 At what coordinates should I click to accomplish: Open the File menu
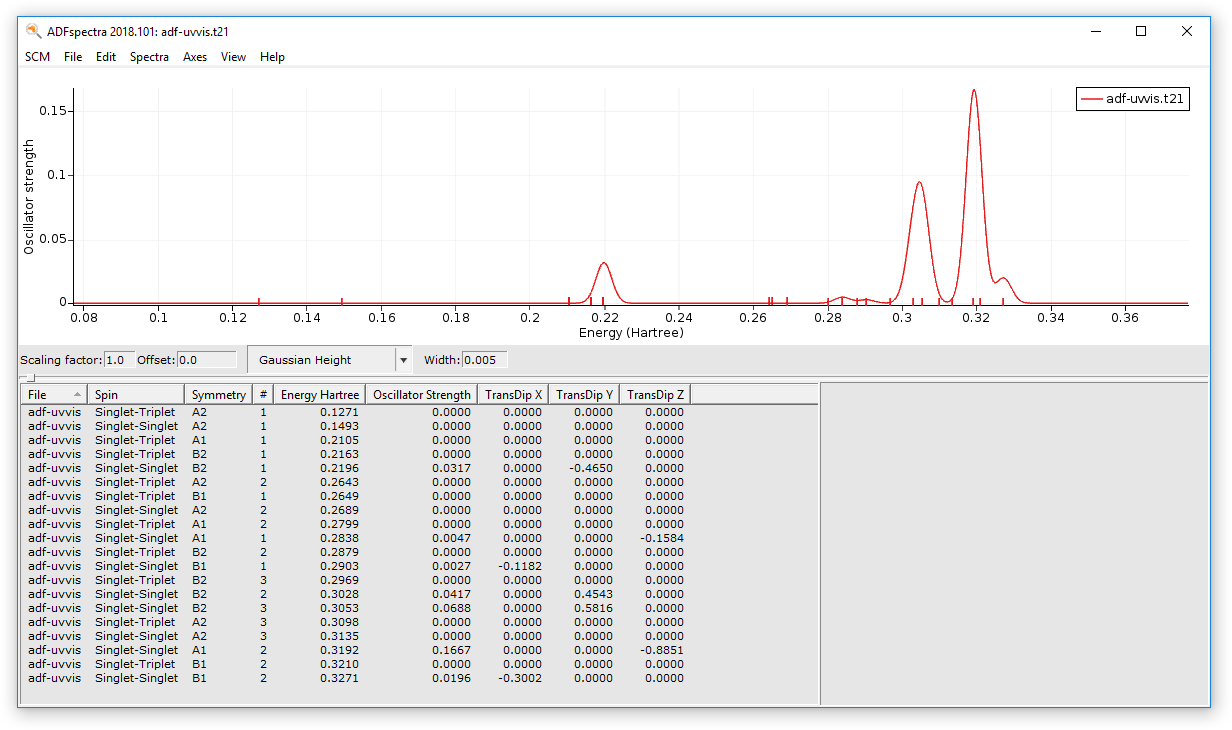click(73, 57)
